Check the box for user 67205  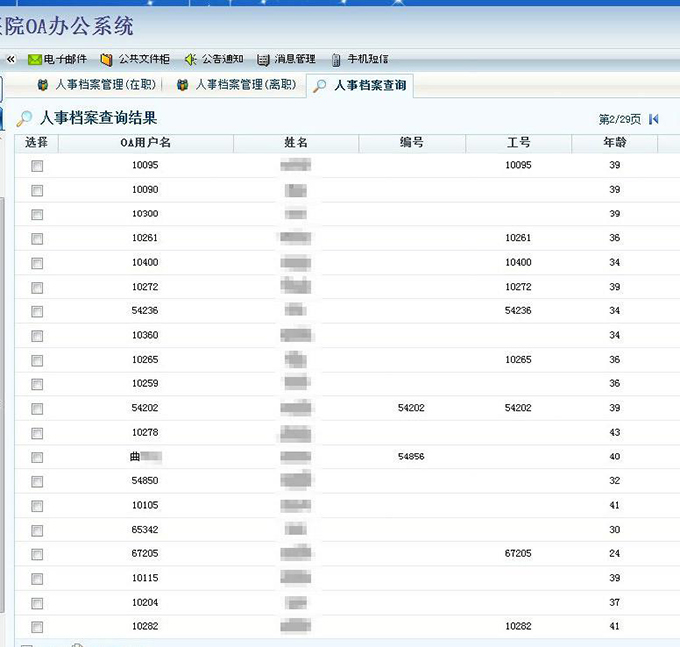pos(37,554)
